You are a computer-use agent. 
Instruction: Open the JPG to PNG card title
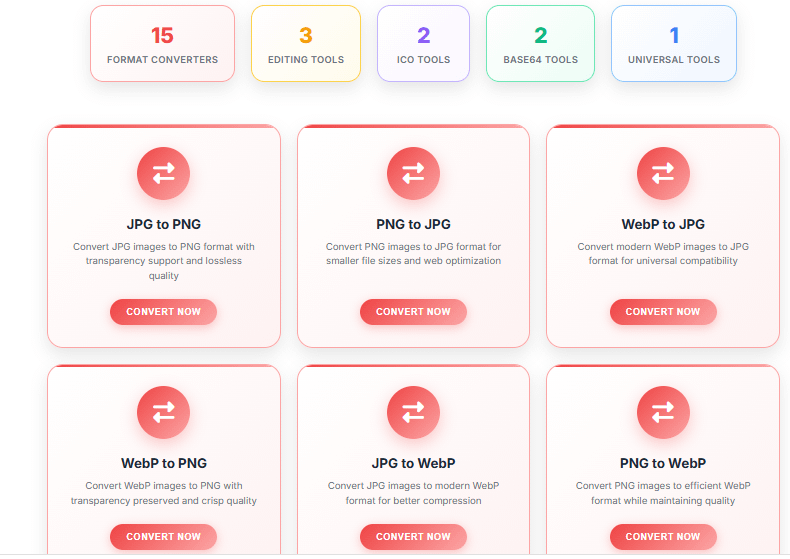(x=164, y=224)
